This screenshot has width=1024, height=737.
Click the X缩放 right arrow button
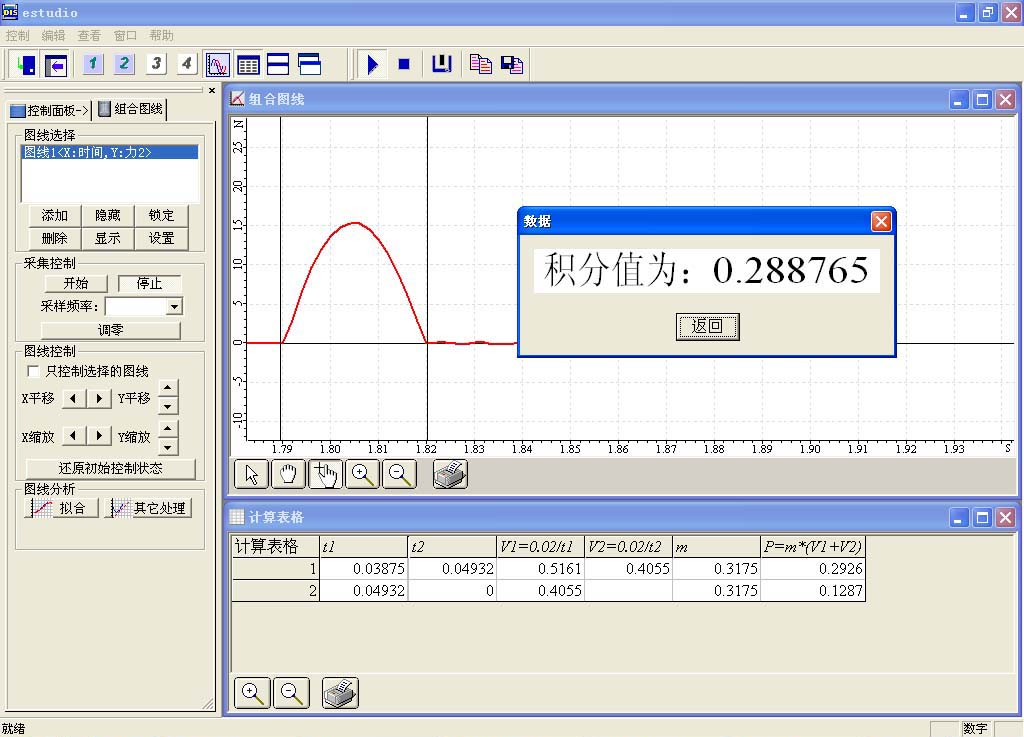(x=99, y=436)
